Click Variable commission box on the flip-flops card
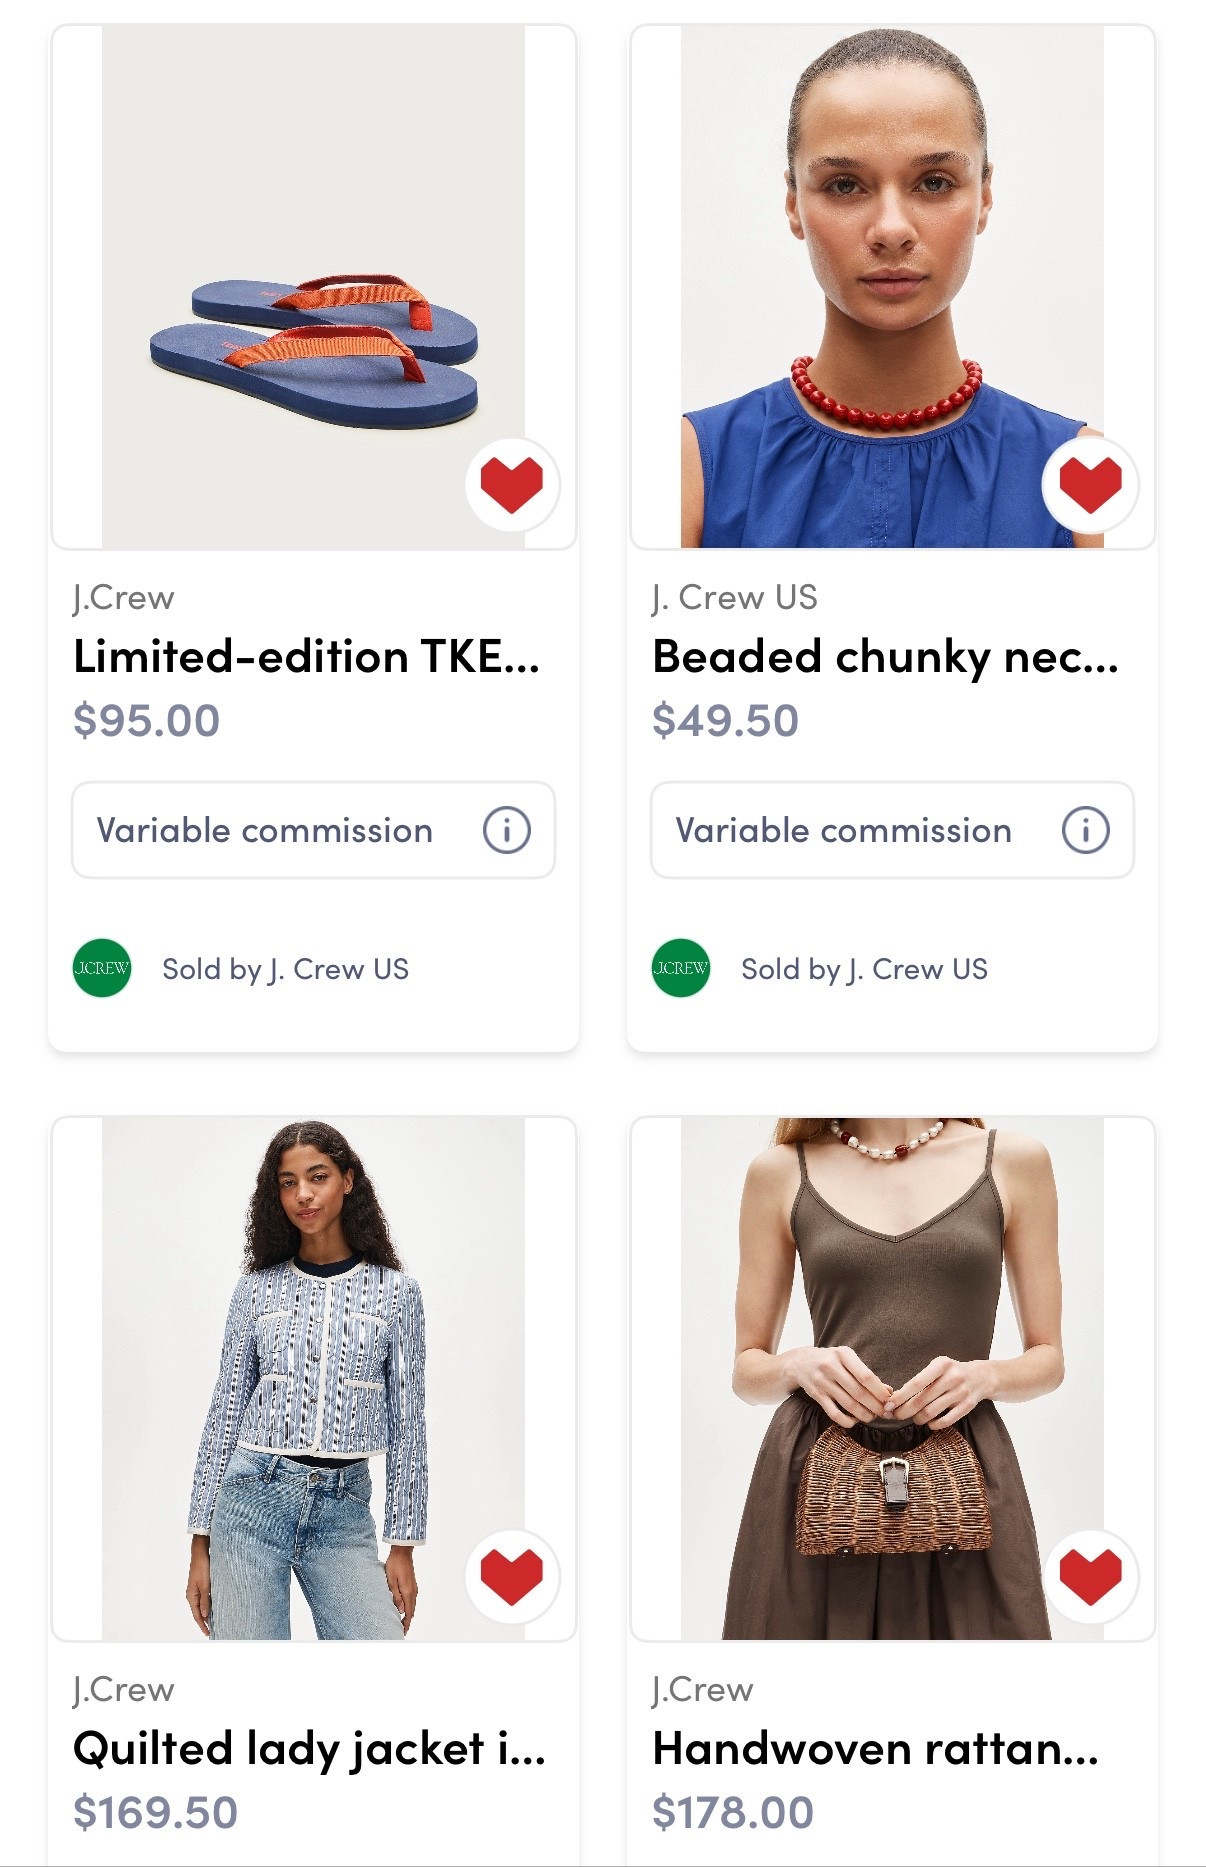 (265, 830)
